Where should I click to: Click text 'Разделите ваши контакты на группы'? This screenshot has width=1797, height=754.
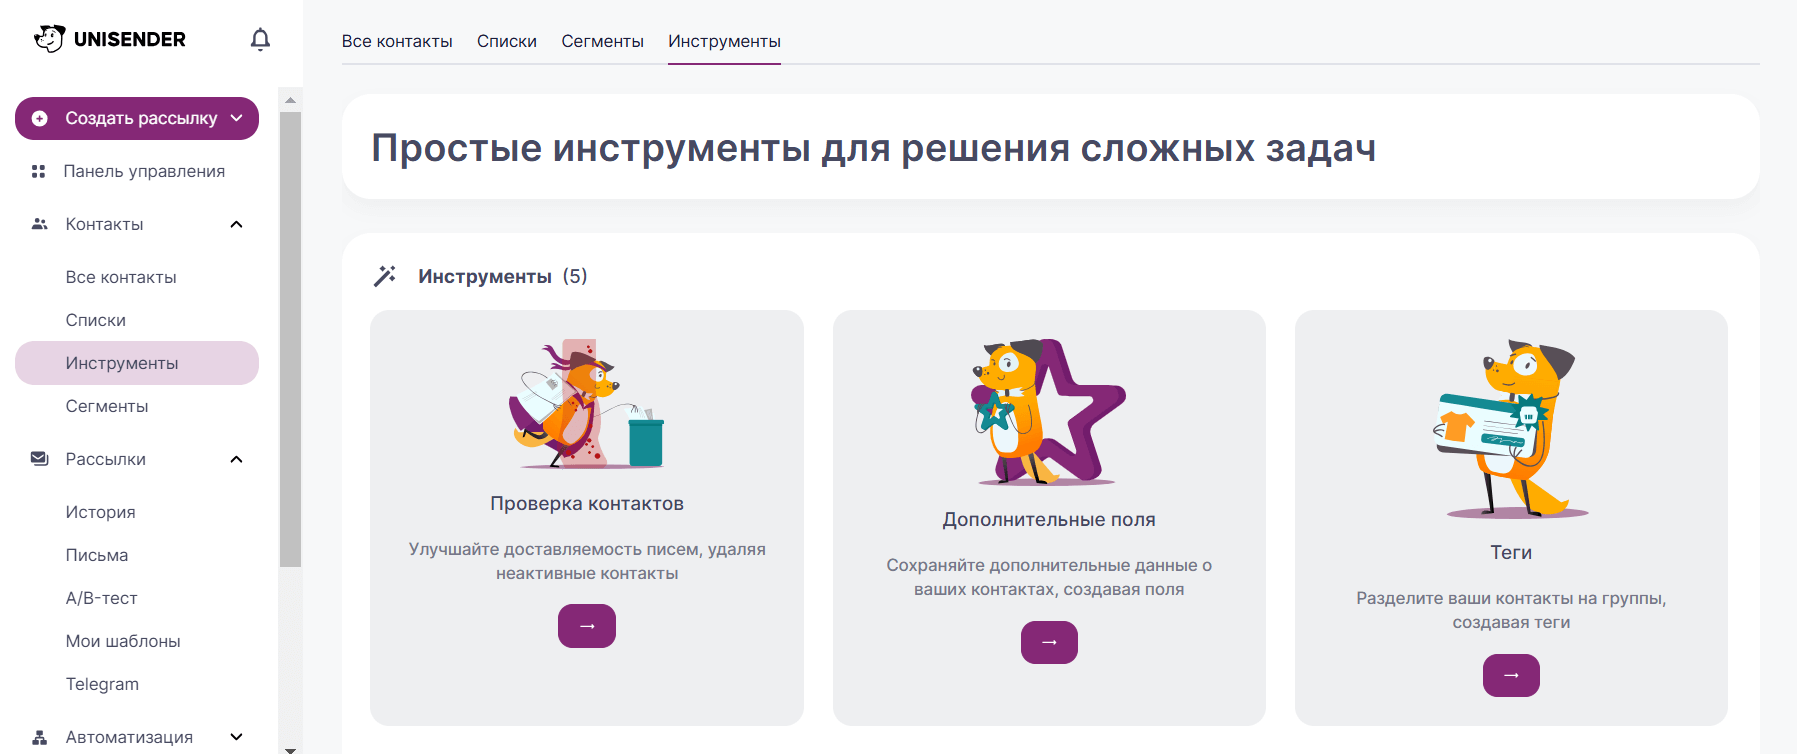(x=1510, y=598)
